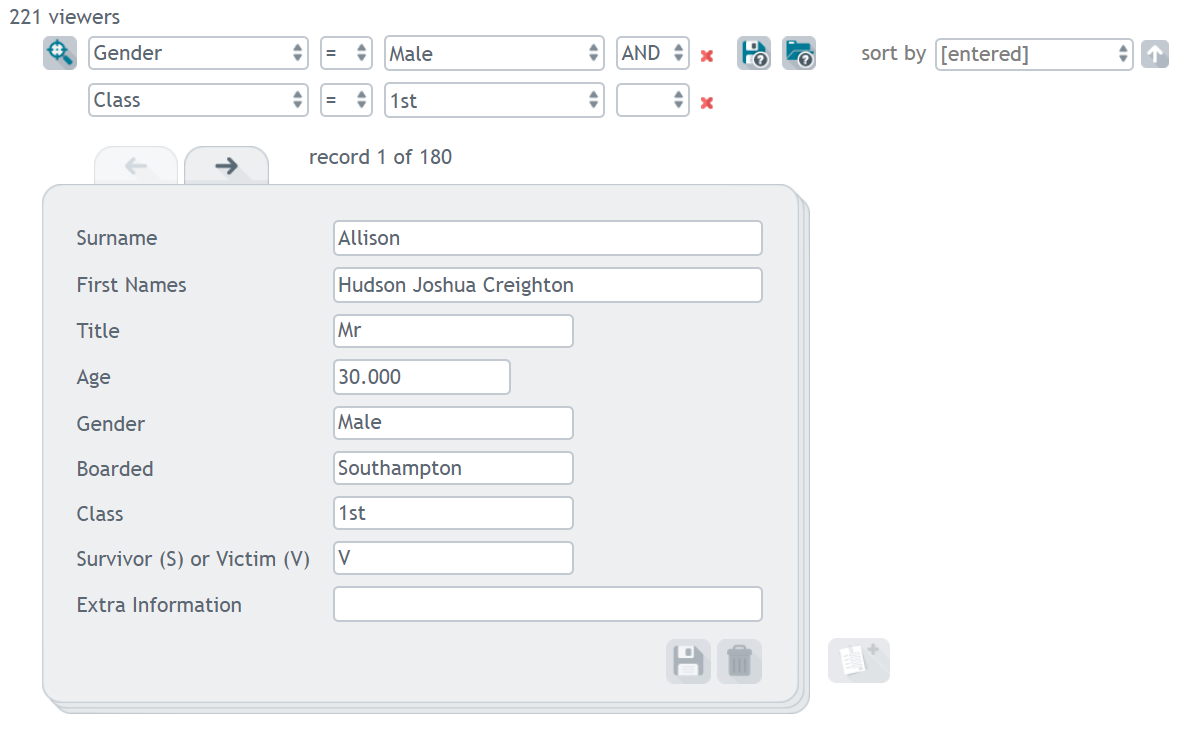This screenshot has height=730, width=1196.
Task: Remove the Gender filter with the red X
Action: (x=707, y=56)
